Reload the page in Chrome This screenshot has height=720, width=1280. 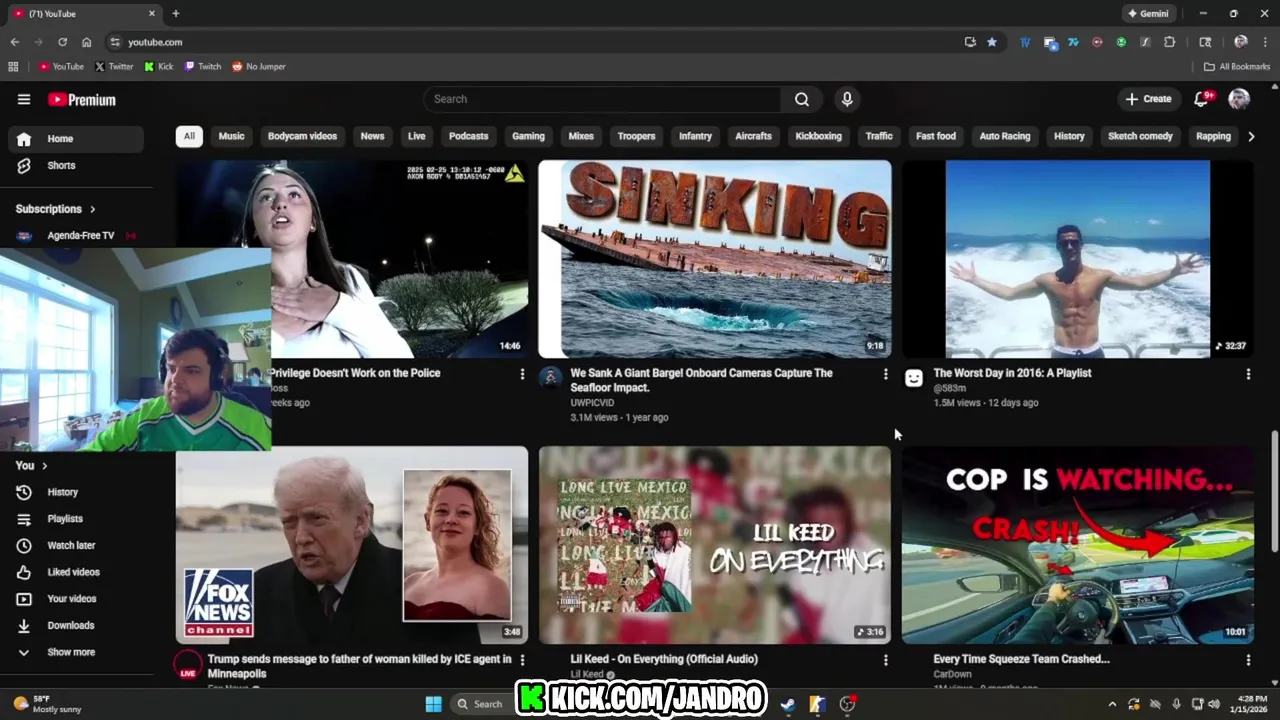point(62,42)
